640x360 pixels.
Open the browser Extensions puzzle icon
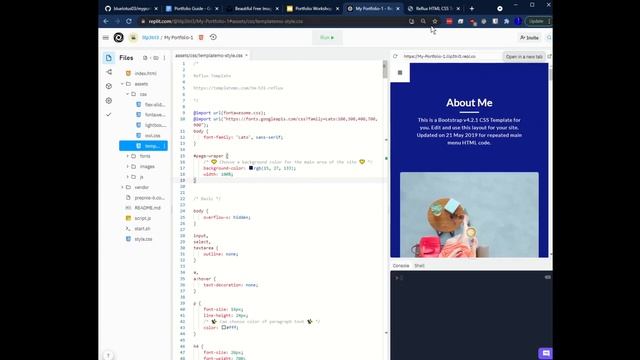pyautogui.click(x=507, y=21)
